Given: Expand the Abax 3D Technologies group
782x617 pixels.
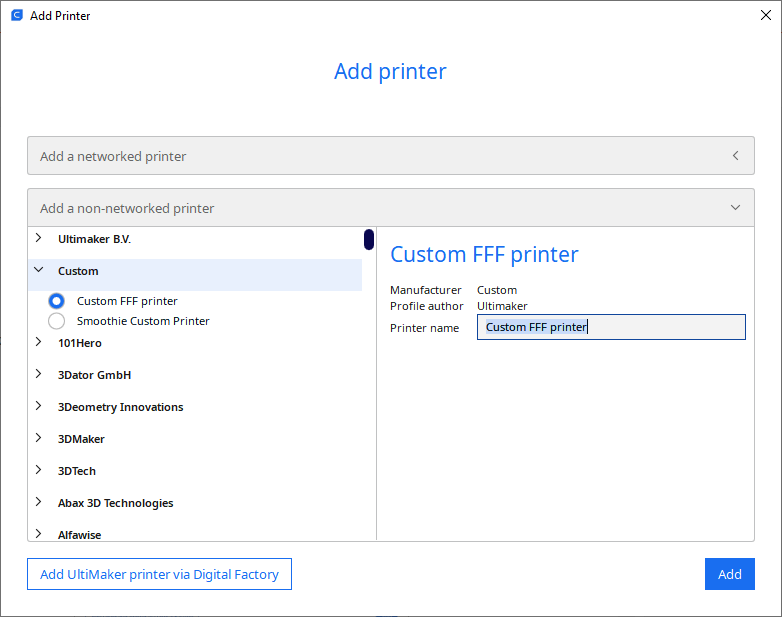Looking at the screenshot, I should [x=38, y=502].
